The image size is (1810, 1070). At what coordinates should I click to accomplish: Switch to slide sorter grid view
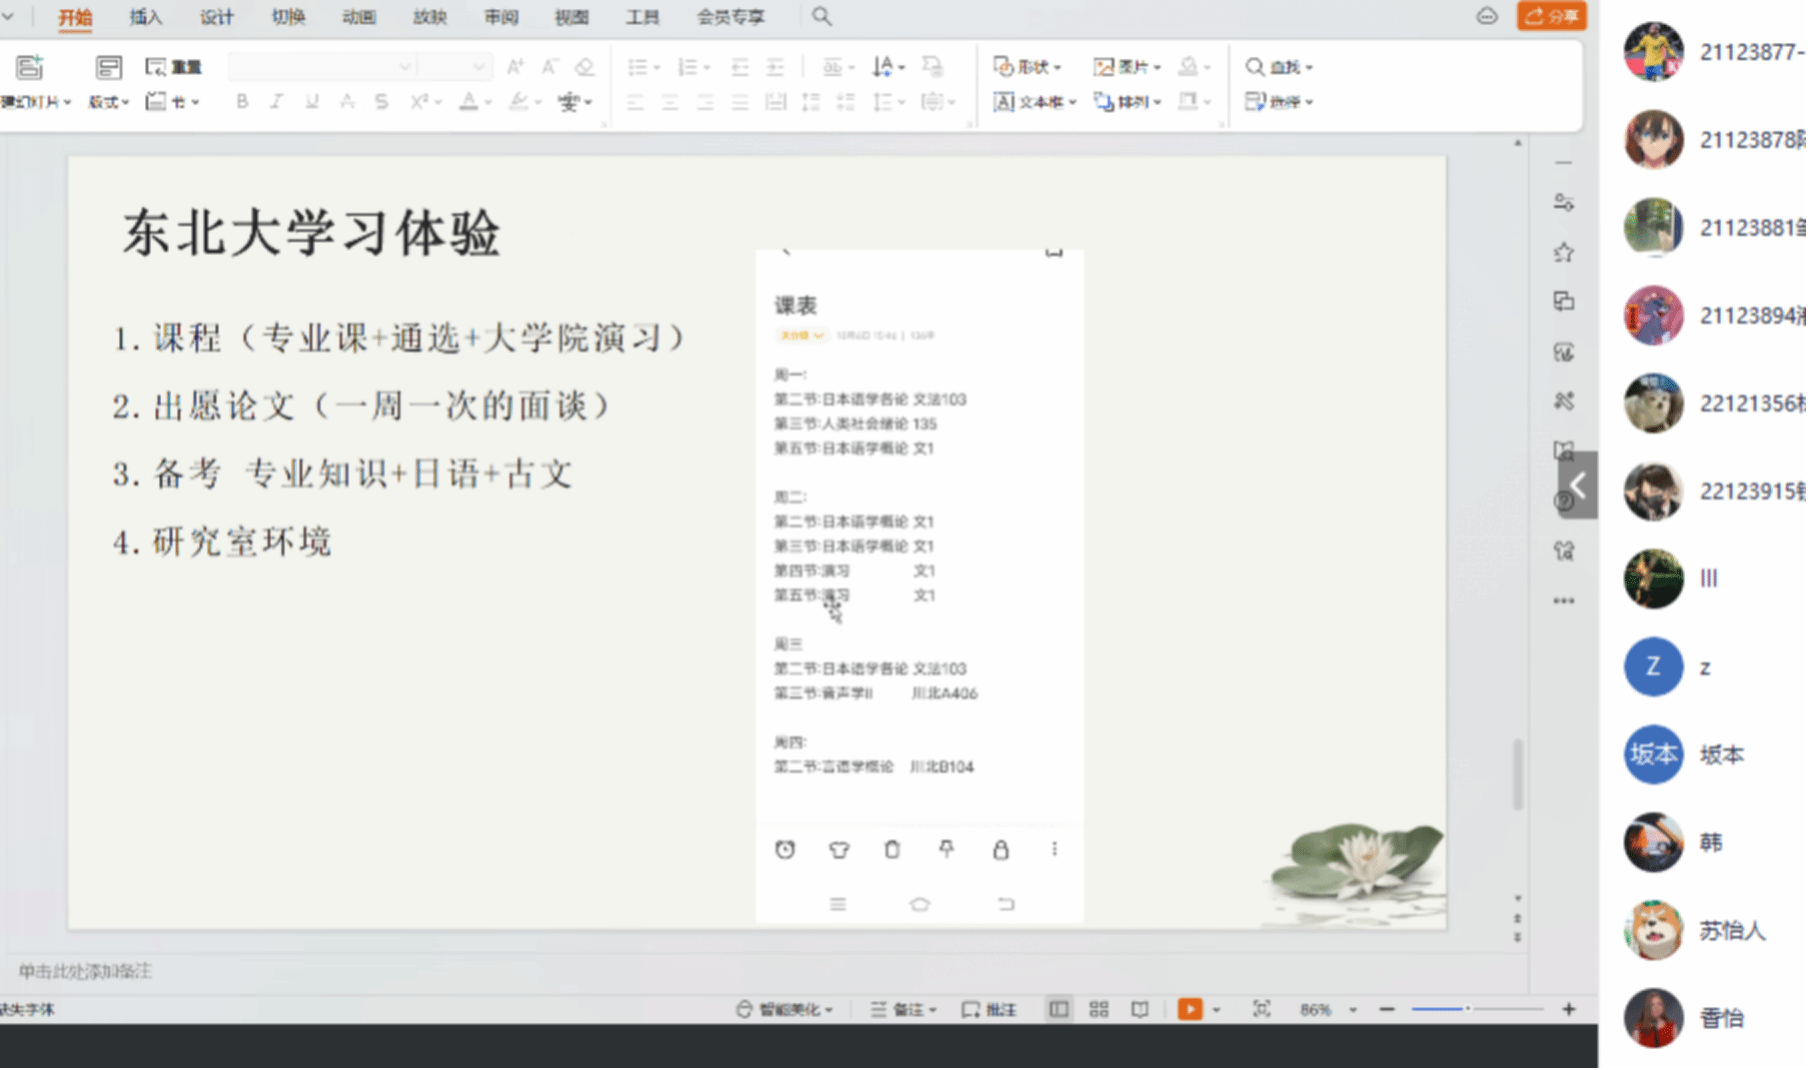[1099, 1009]
